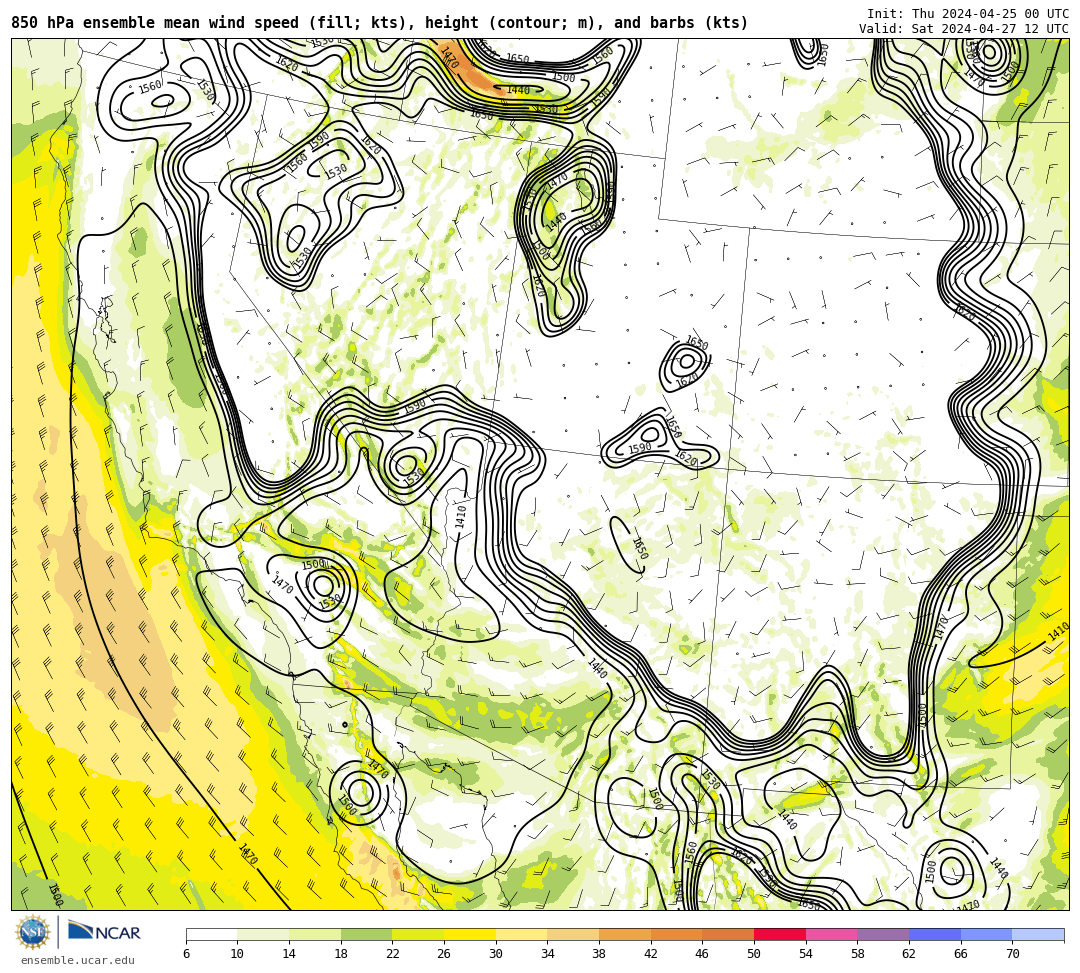Image resolution: width=1080 pixels, height=973 pixels.
Task: Pick the light green 14–18 kts color bar segment
Action: [315, 934]
